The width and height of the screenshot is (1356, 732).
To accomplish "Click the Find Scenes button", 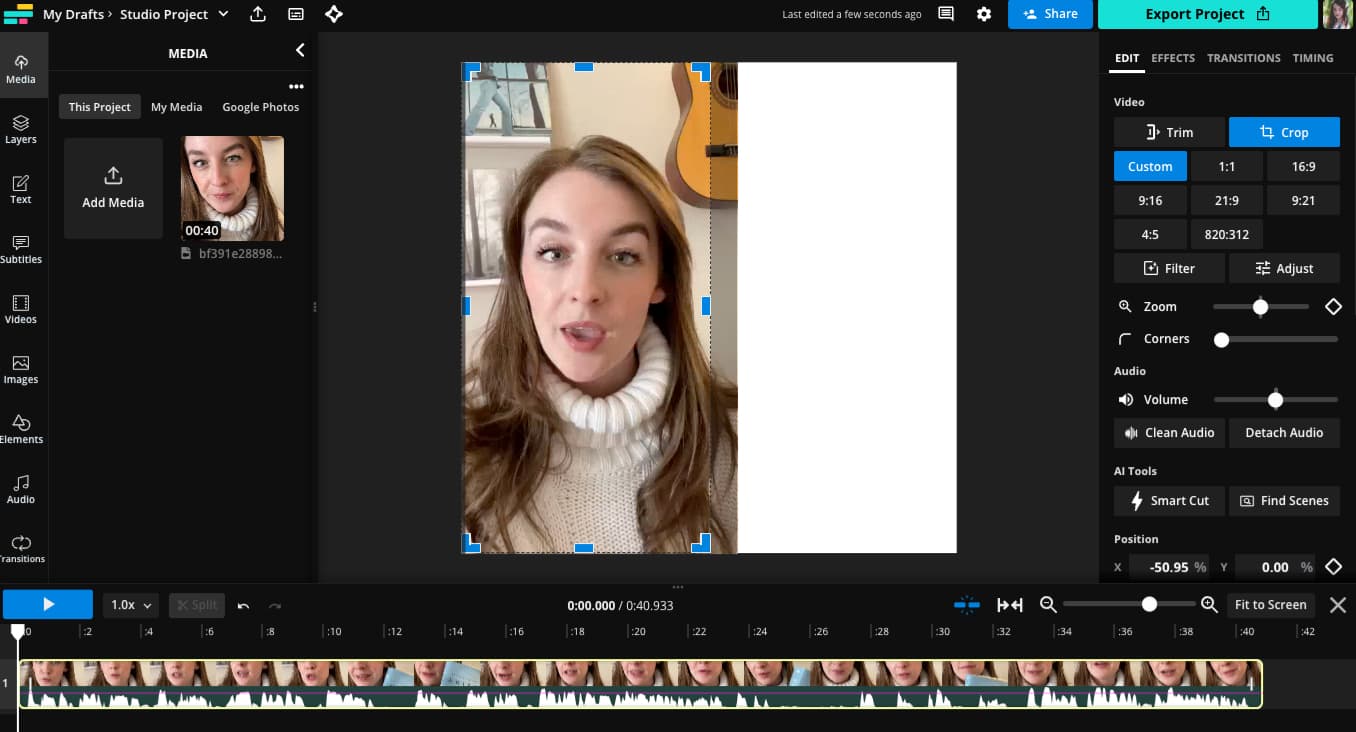I will (x=1284, y=500).
